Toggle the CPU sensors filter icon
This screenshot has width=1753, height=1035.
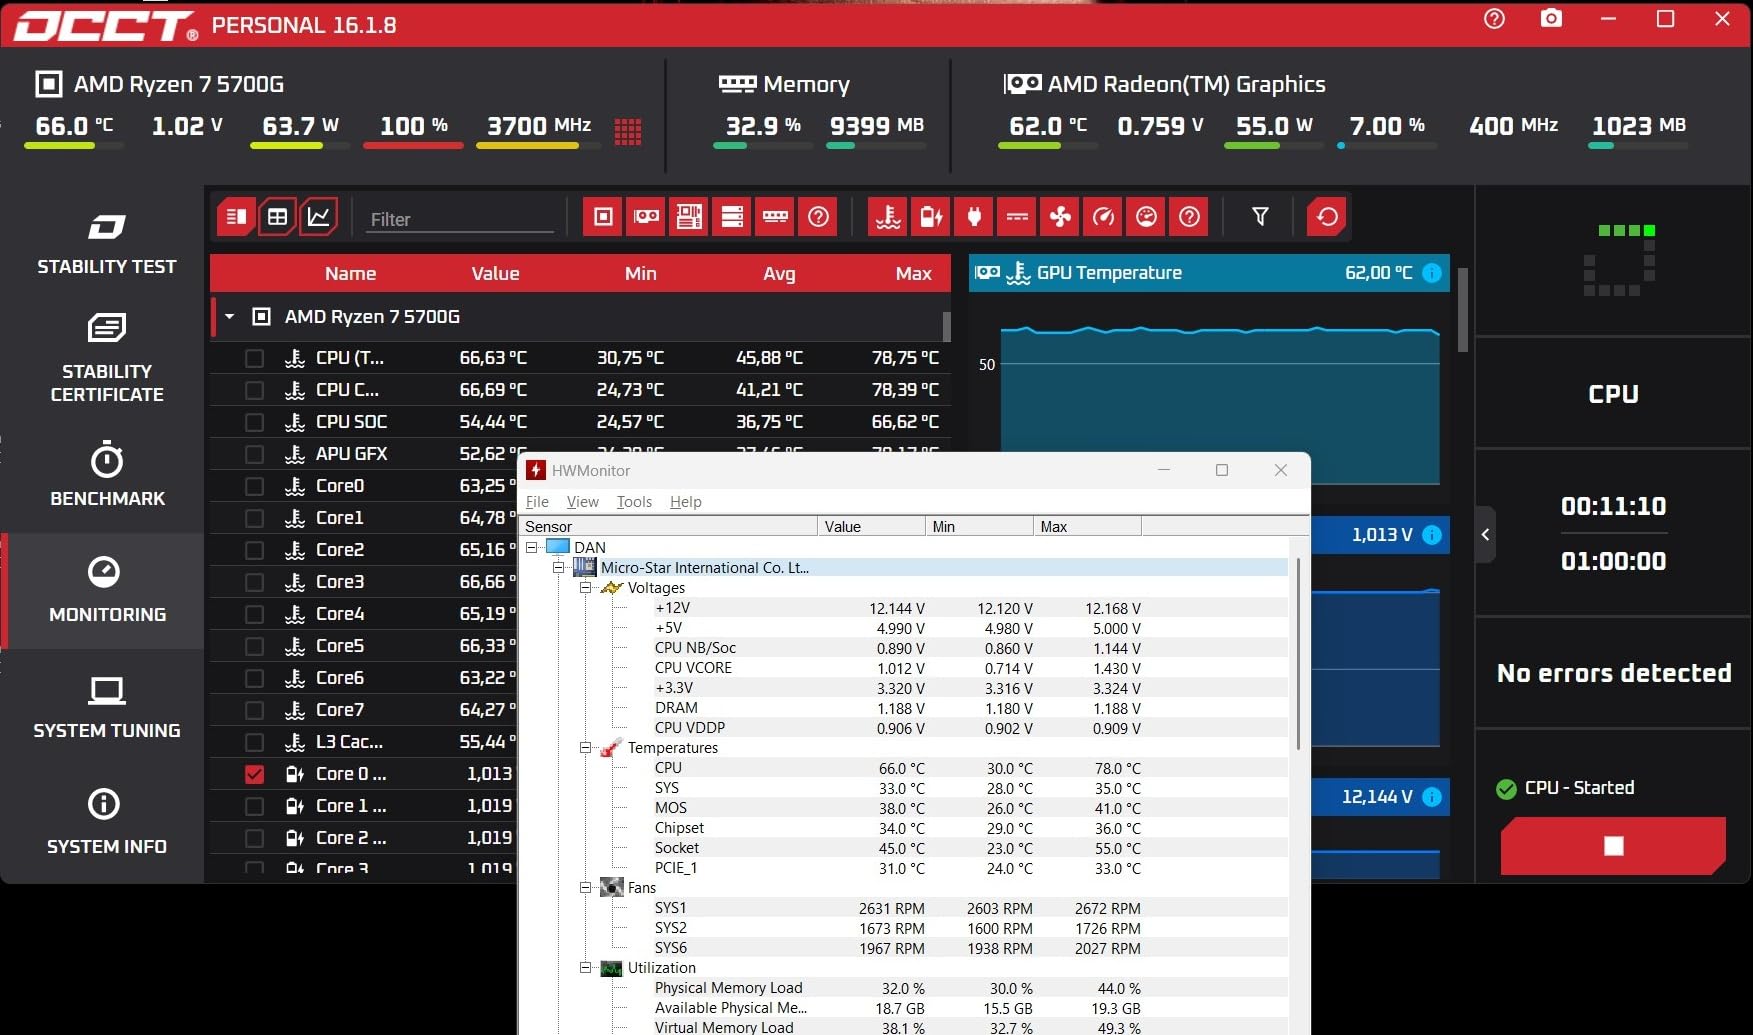pyautogui.click(x=604, y=217)
